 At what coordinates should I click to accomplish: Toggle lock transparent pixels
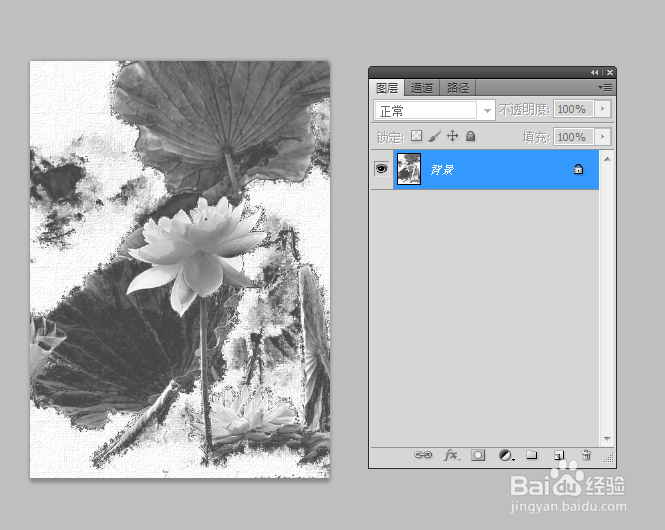(x=416, y=136)
